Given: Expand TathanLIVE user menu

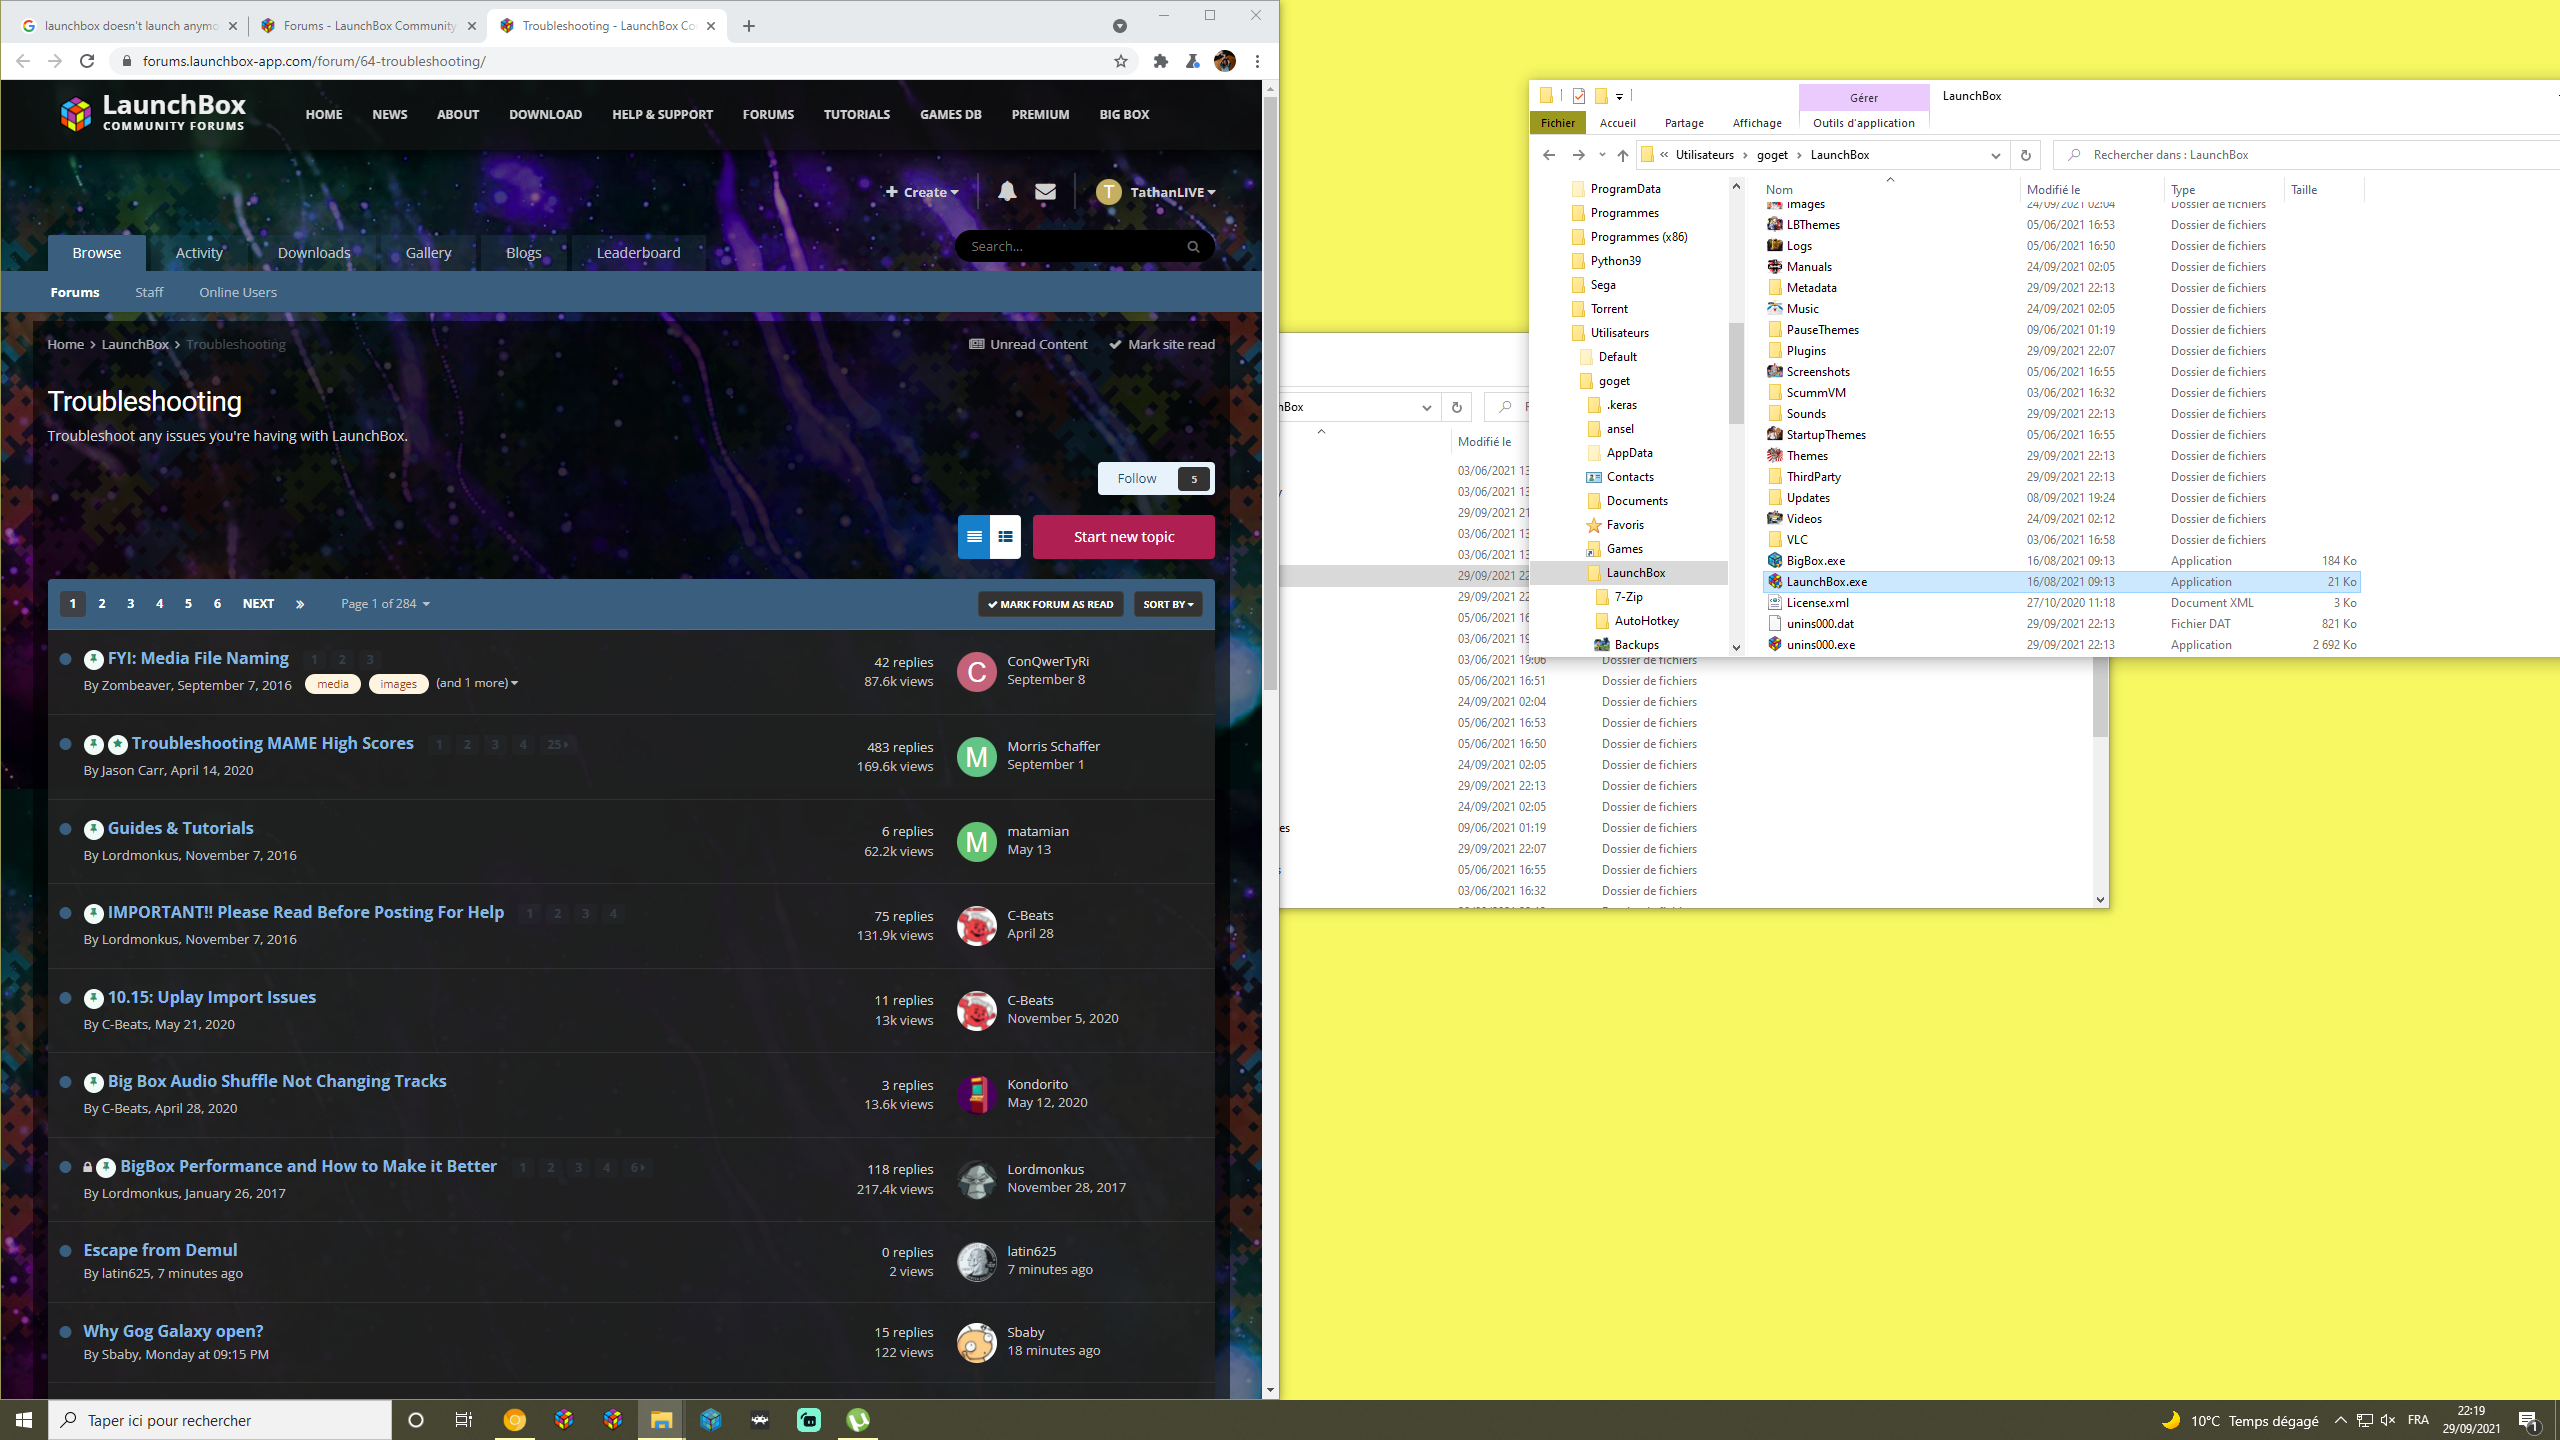Looking at the screenshot, I should point(1156,192).
